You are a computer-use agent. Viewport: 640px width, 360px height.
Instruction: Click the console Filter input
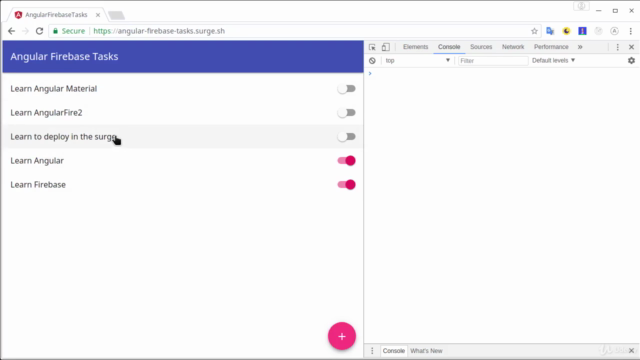pos(493,60)
